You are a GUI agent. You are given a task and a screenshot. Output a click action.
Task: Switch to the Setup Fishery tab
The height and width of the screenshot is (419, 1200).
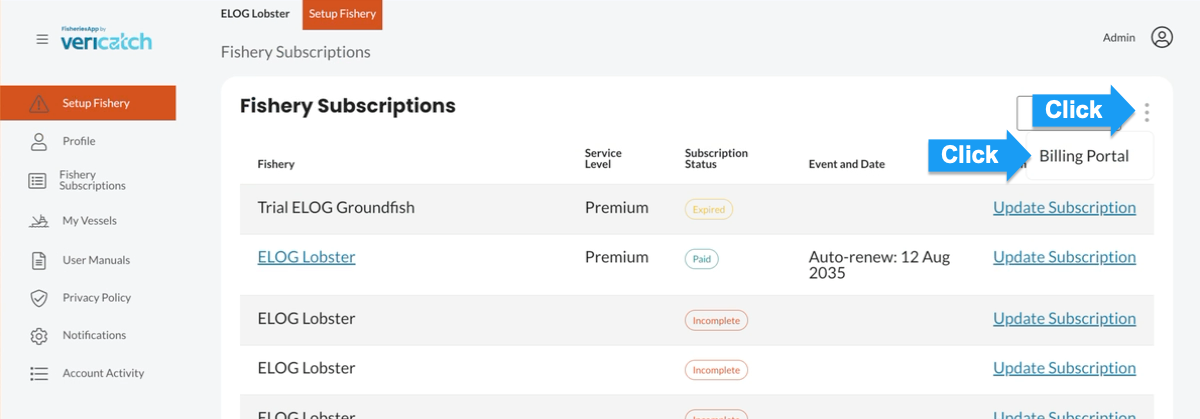coord(342,14)
